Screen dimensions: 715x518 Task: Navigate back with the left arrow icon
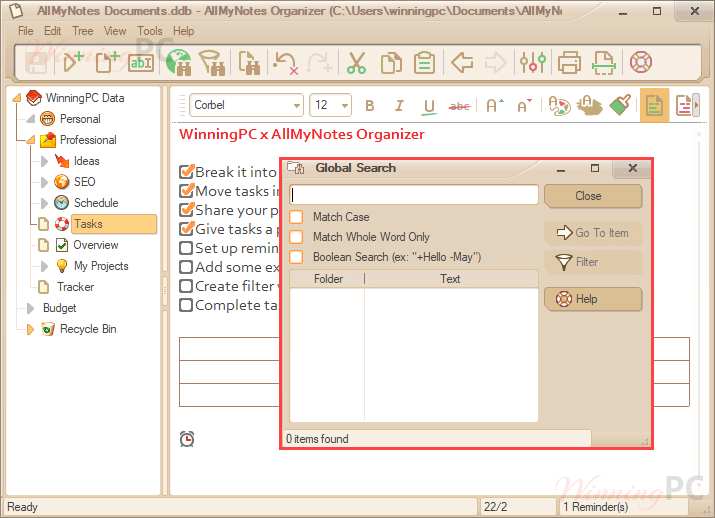tap(462, 62)
